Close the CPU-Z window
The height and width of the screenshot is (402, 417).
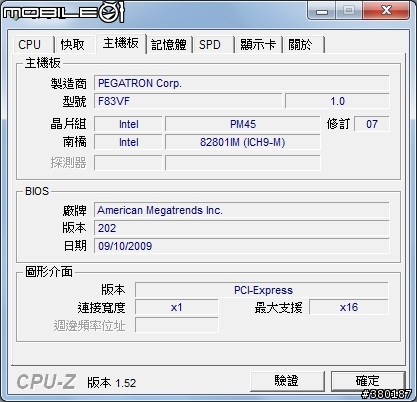pos(386,11)
